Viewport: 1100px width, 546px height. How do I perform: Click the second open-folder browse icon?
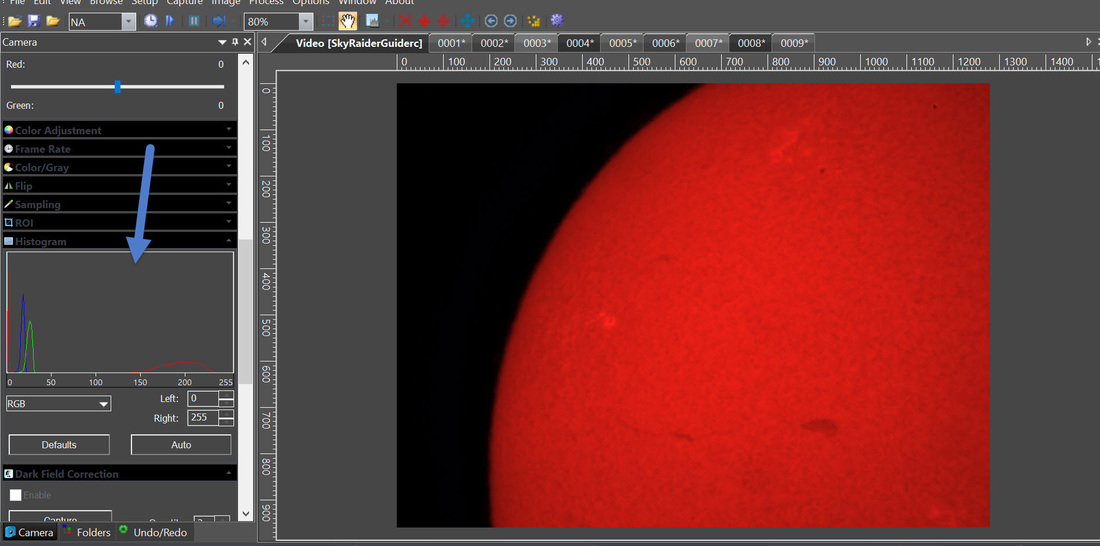pyautogui.click(x=52, y=21)
